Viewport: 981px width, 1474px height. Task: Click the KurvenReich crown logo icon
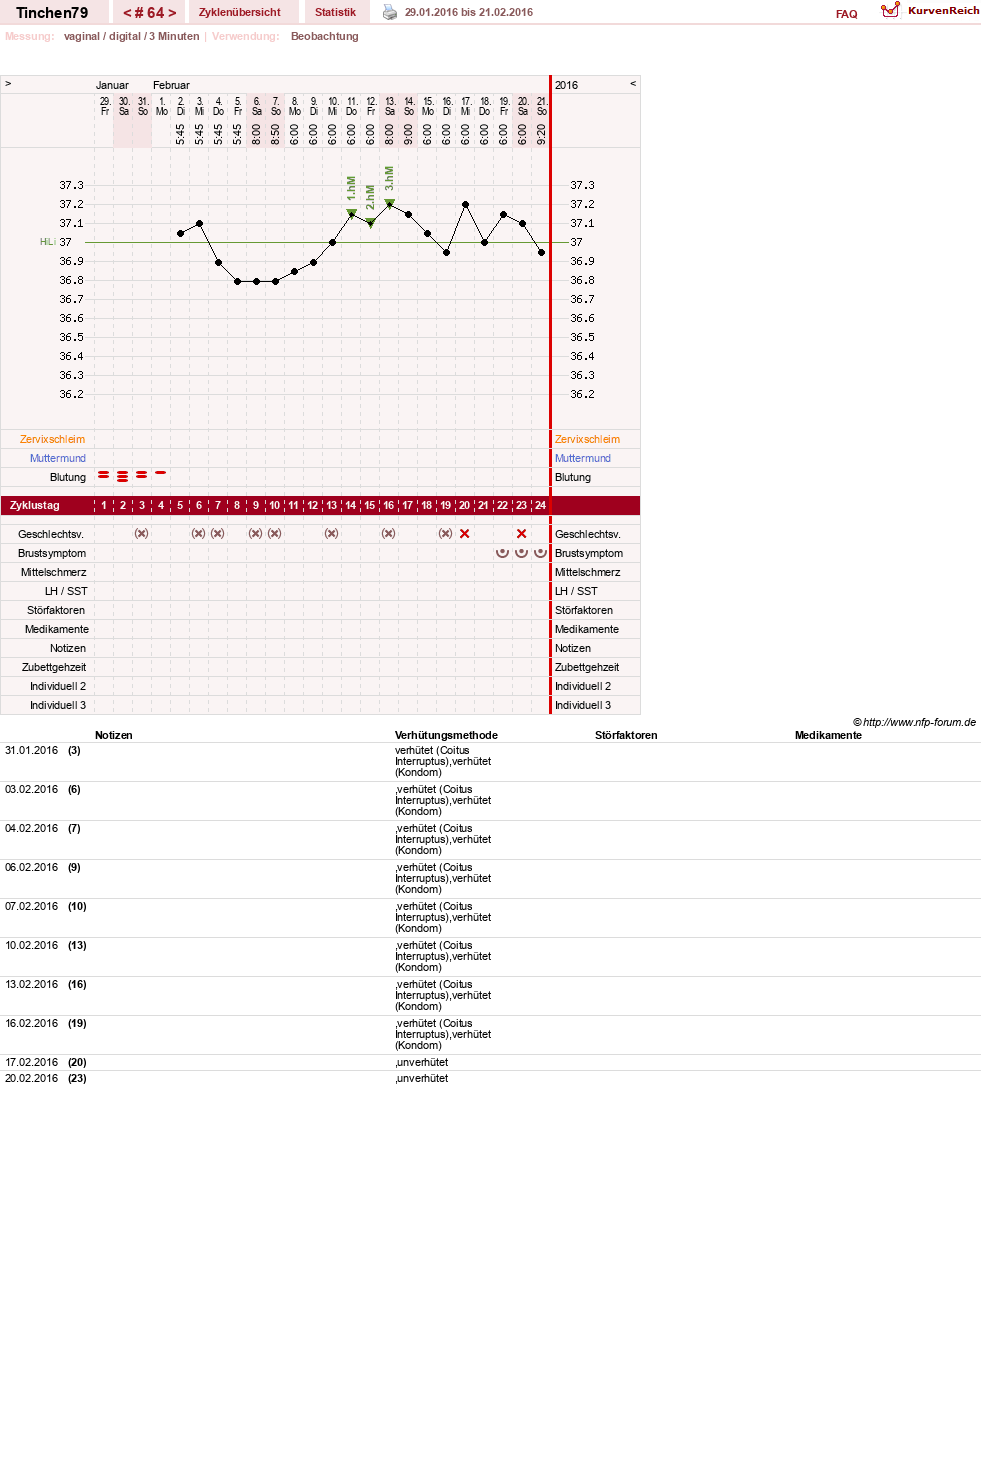[890, 10]
